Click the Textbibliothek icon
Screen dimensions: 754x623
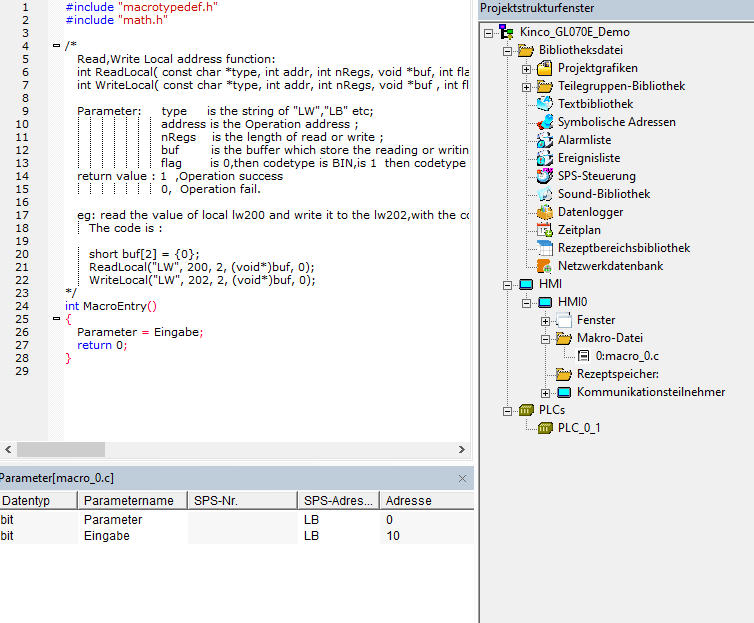click(x=544, y=104)
